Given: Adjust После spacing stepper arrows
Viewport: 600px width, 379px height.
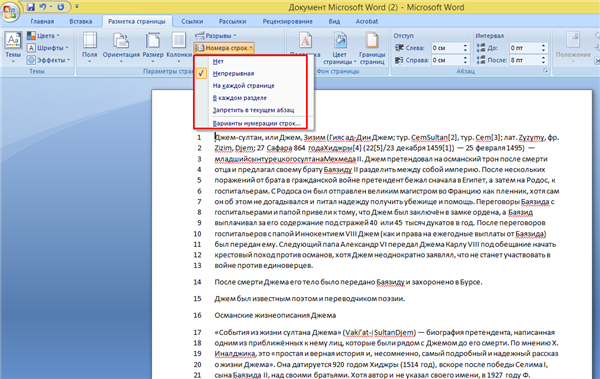Looking at the screenshot, I should point(543,60).
